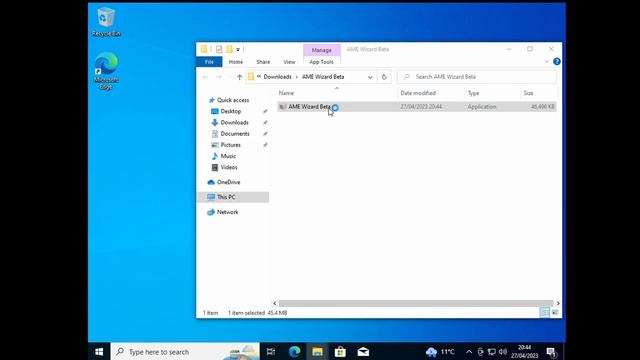Click the Downloads breadcrumb in address bar
This screenshot has width=640, height=360.
pyautogui.click(x=277, y=77)
